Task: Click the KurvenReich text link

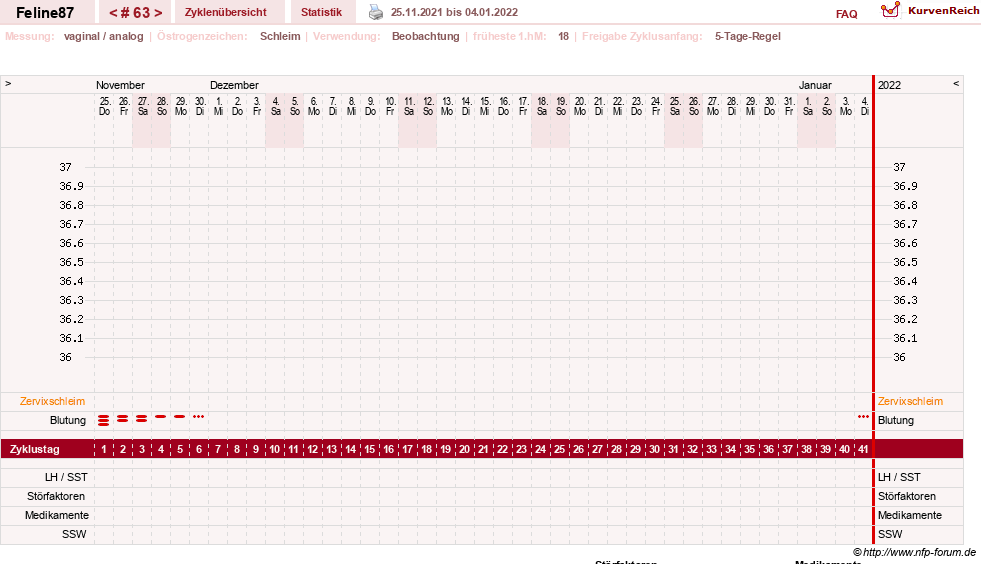Action: click(943, 11)
